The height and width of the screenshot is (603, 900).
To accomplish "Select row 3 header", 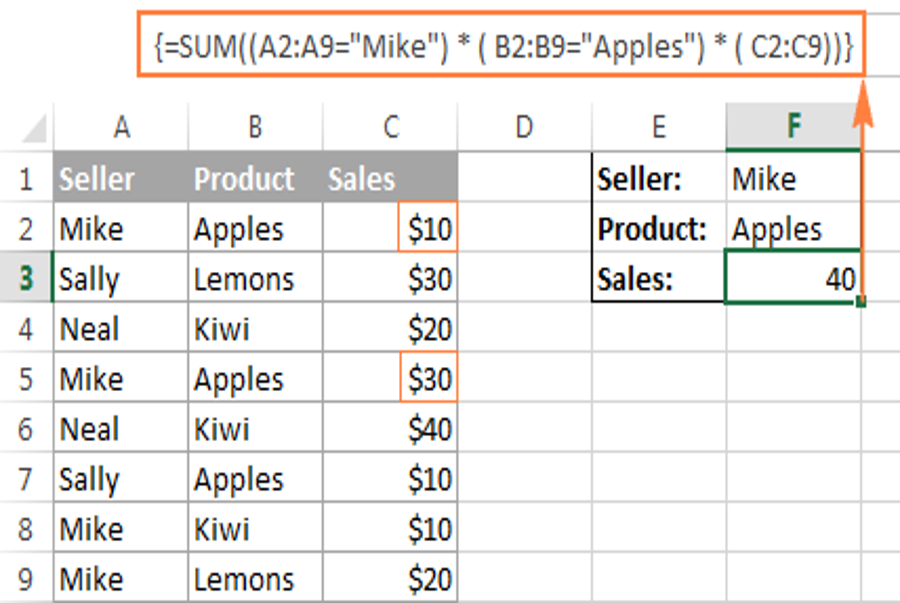I will click(26, 279).
